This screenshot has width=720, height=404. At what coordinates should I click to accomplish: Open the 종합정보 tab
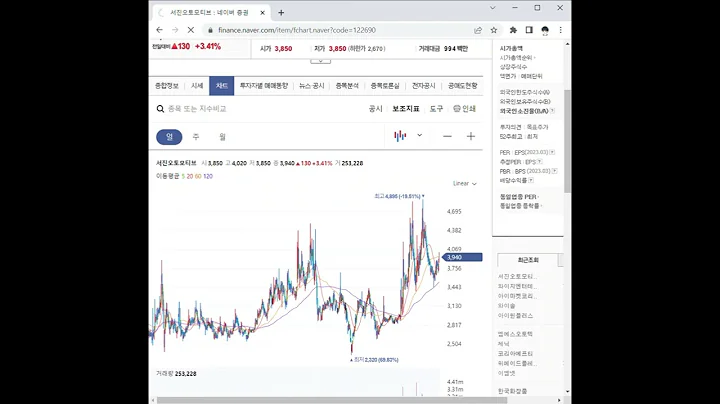click(x=166, y=86)
